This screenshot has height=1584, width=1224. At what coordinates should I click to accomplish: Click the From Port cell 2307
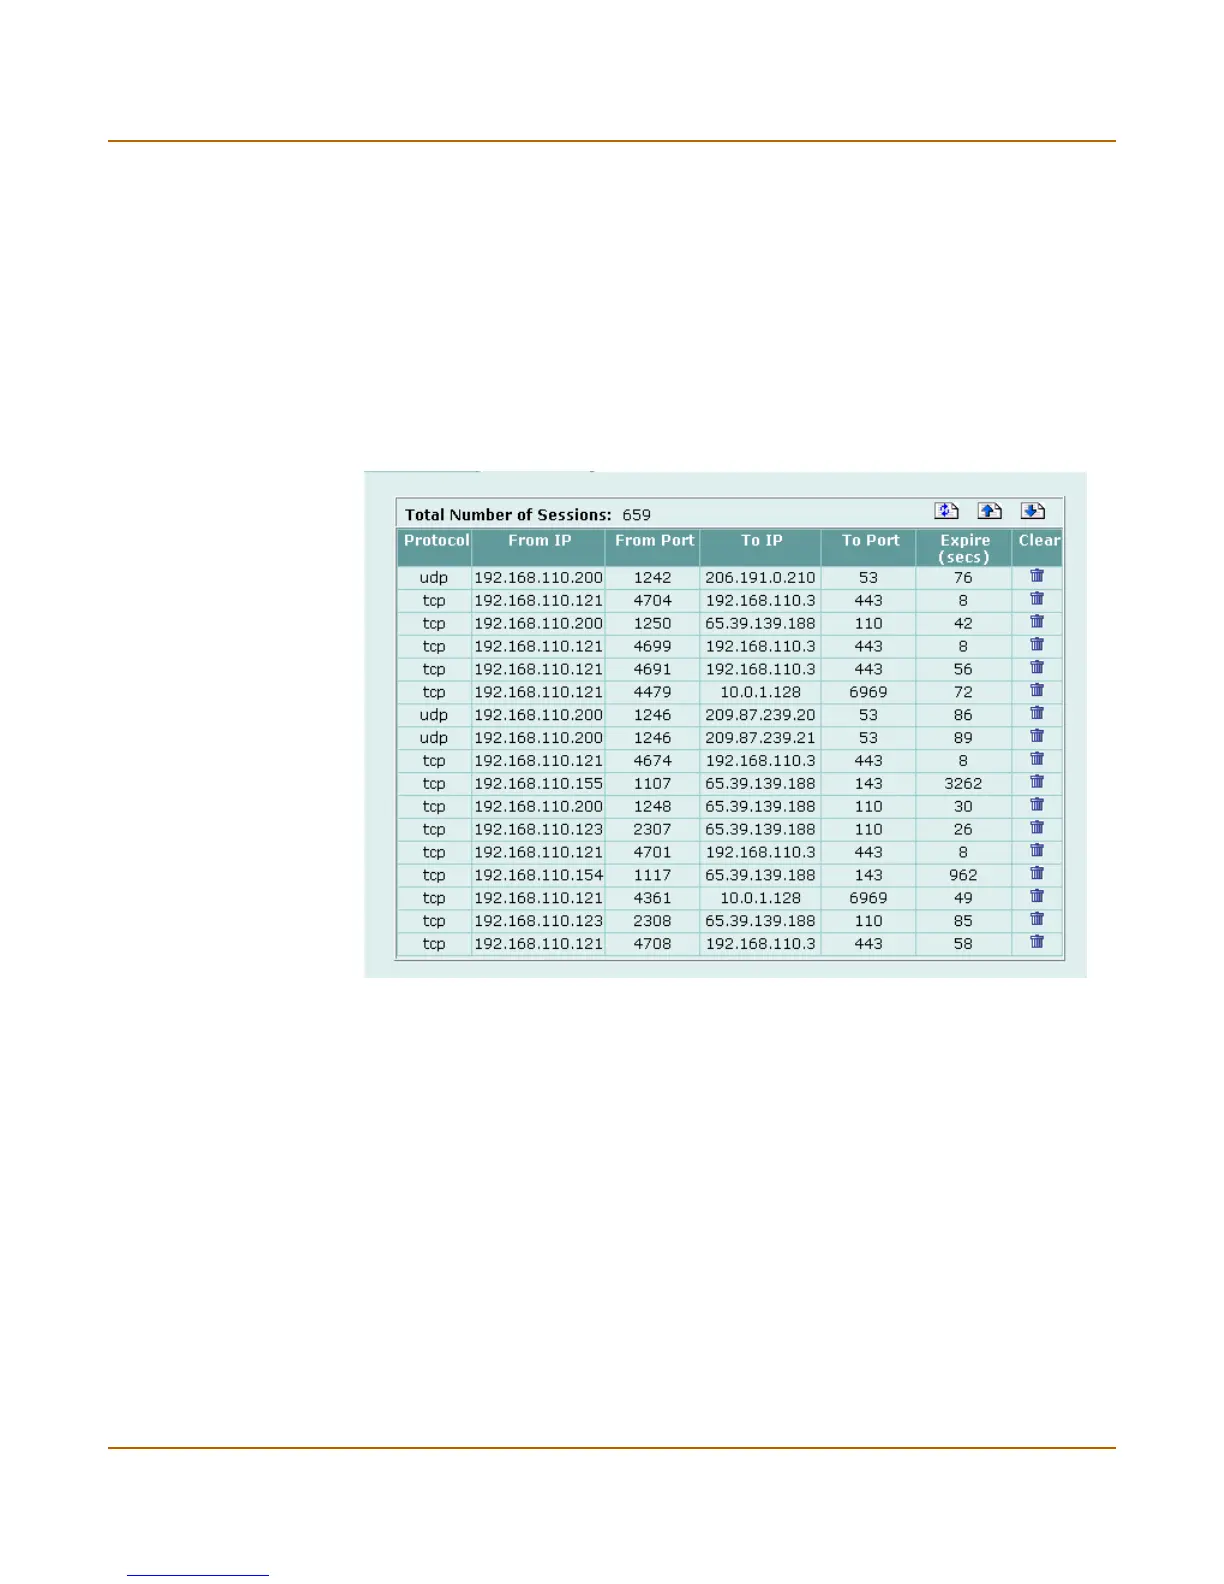click(x=652, y=829)
